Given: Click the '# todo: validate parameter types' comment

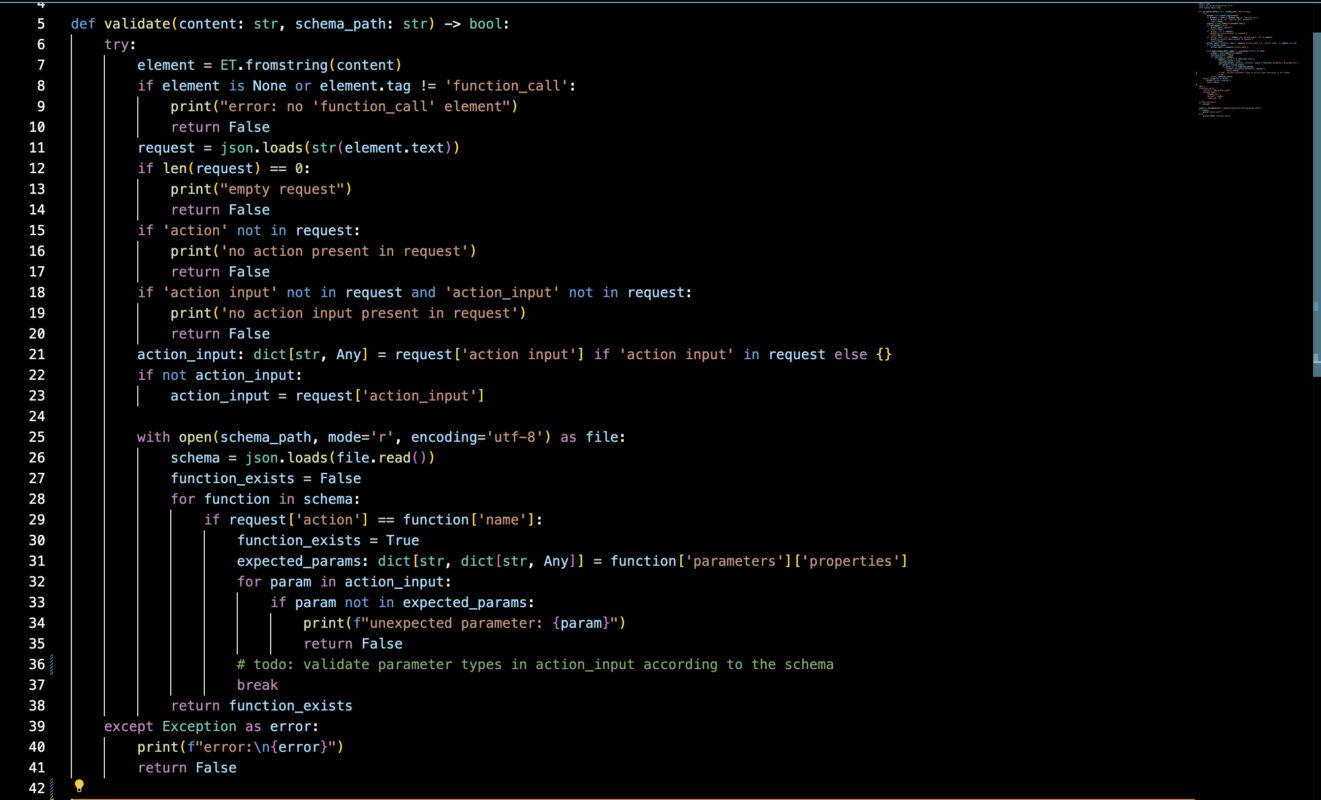Looking at the screenshot, I should 535,664.
